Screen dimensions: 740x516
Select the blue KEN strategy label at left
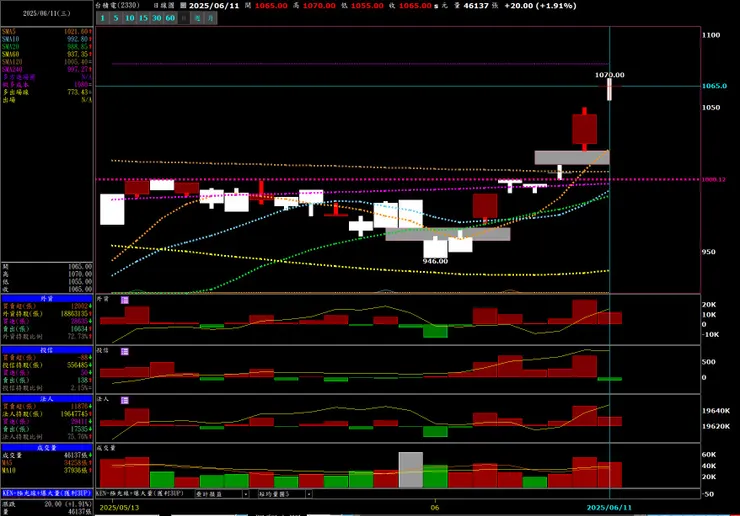(47, 493)
